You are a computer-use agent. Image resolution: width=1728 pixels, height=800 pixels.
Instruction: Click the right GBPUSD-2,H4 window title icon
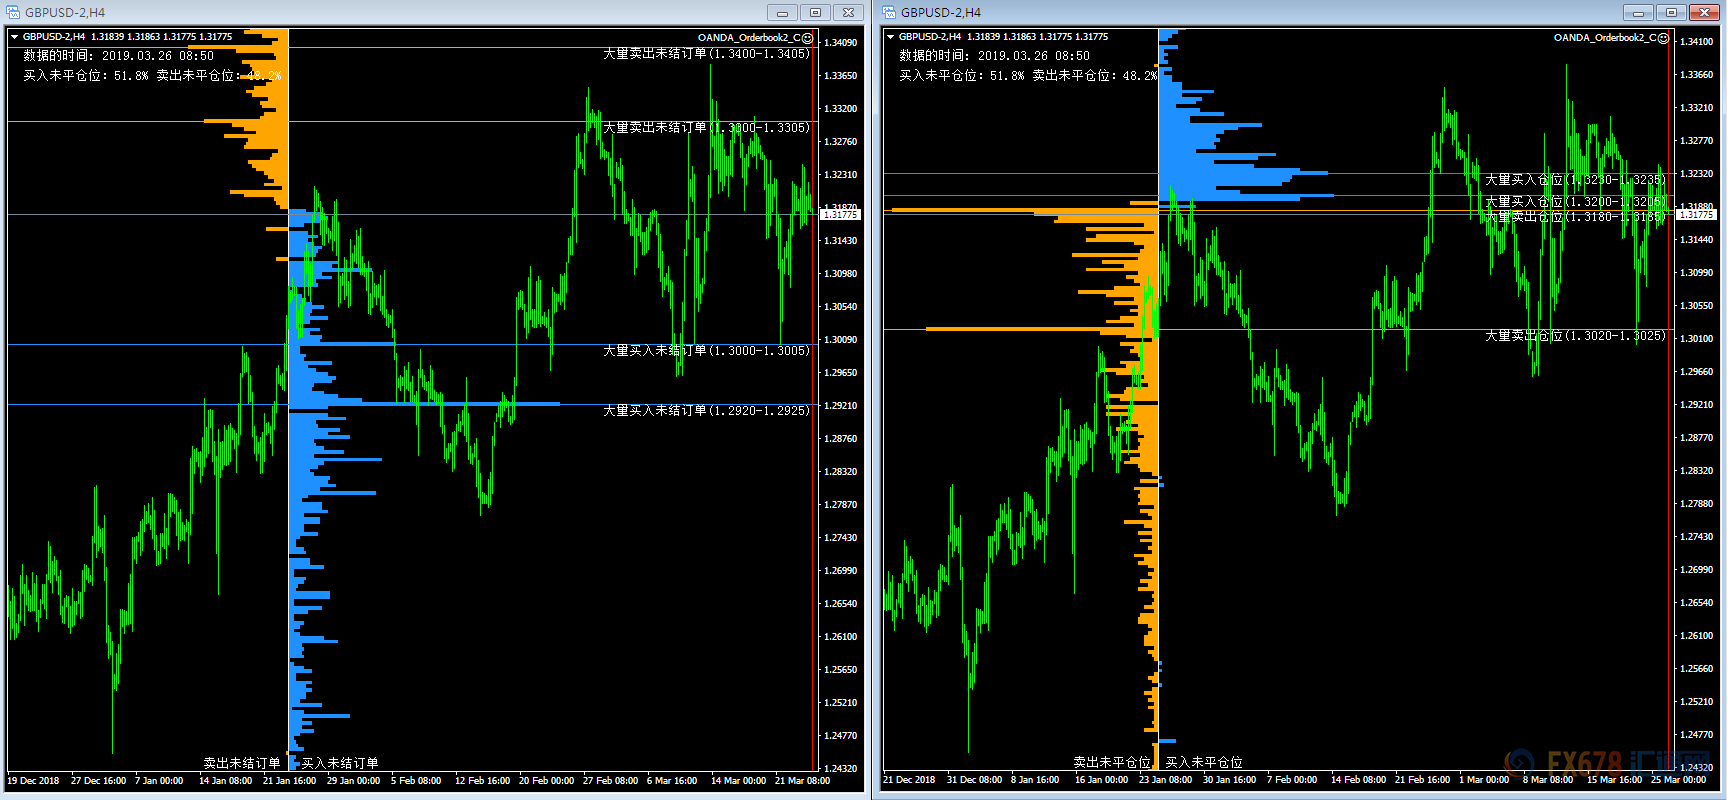point(889,12)
